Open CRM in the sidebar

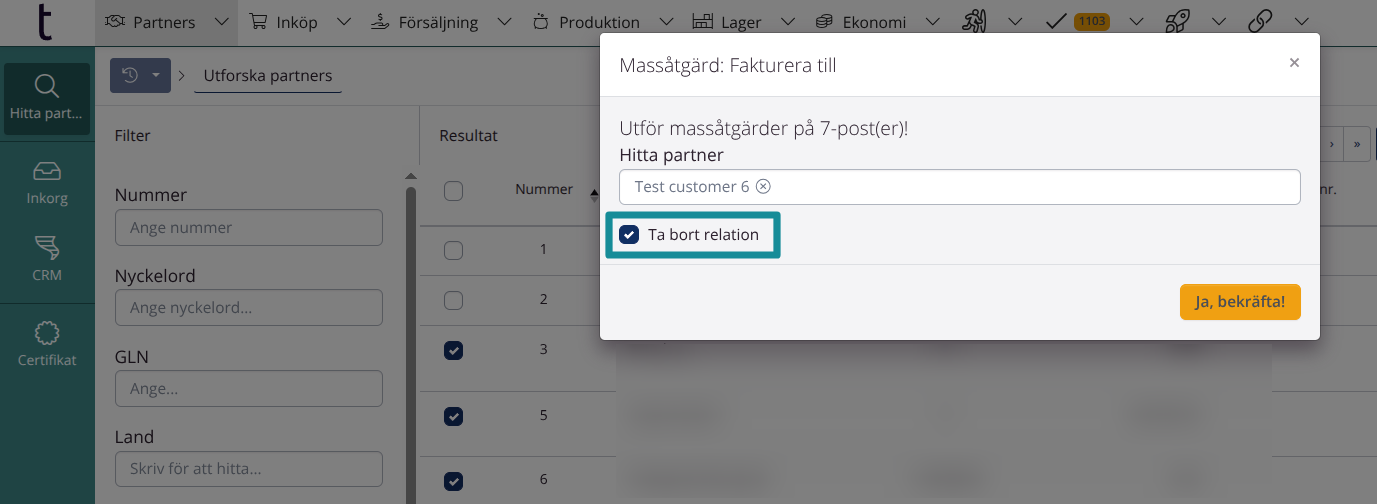(47, 260)
